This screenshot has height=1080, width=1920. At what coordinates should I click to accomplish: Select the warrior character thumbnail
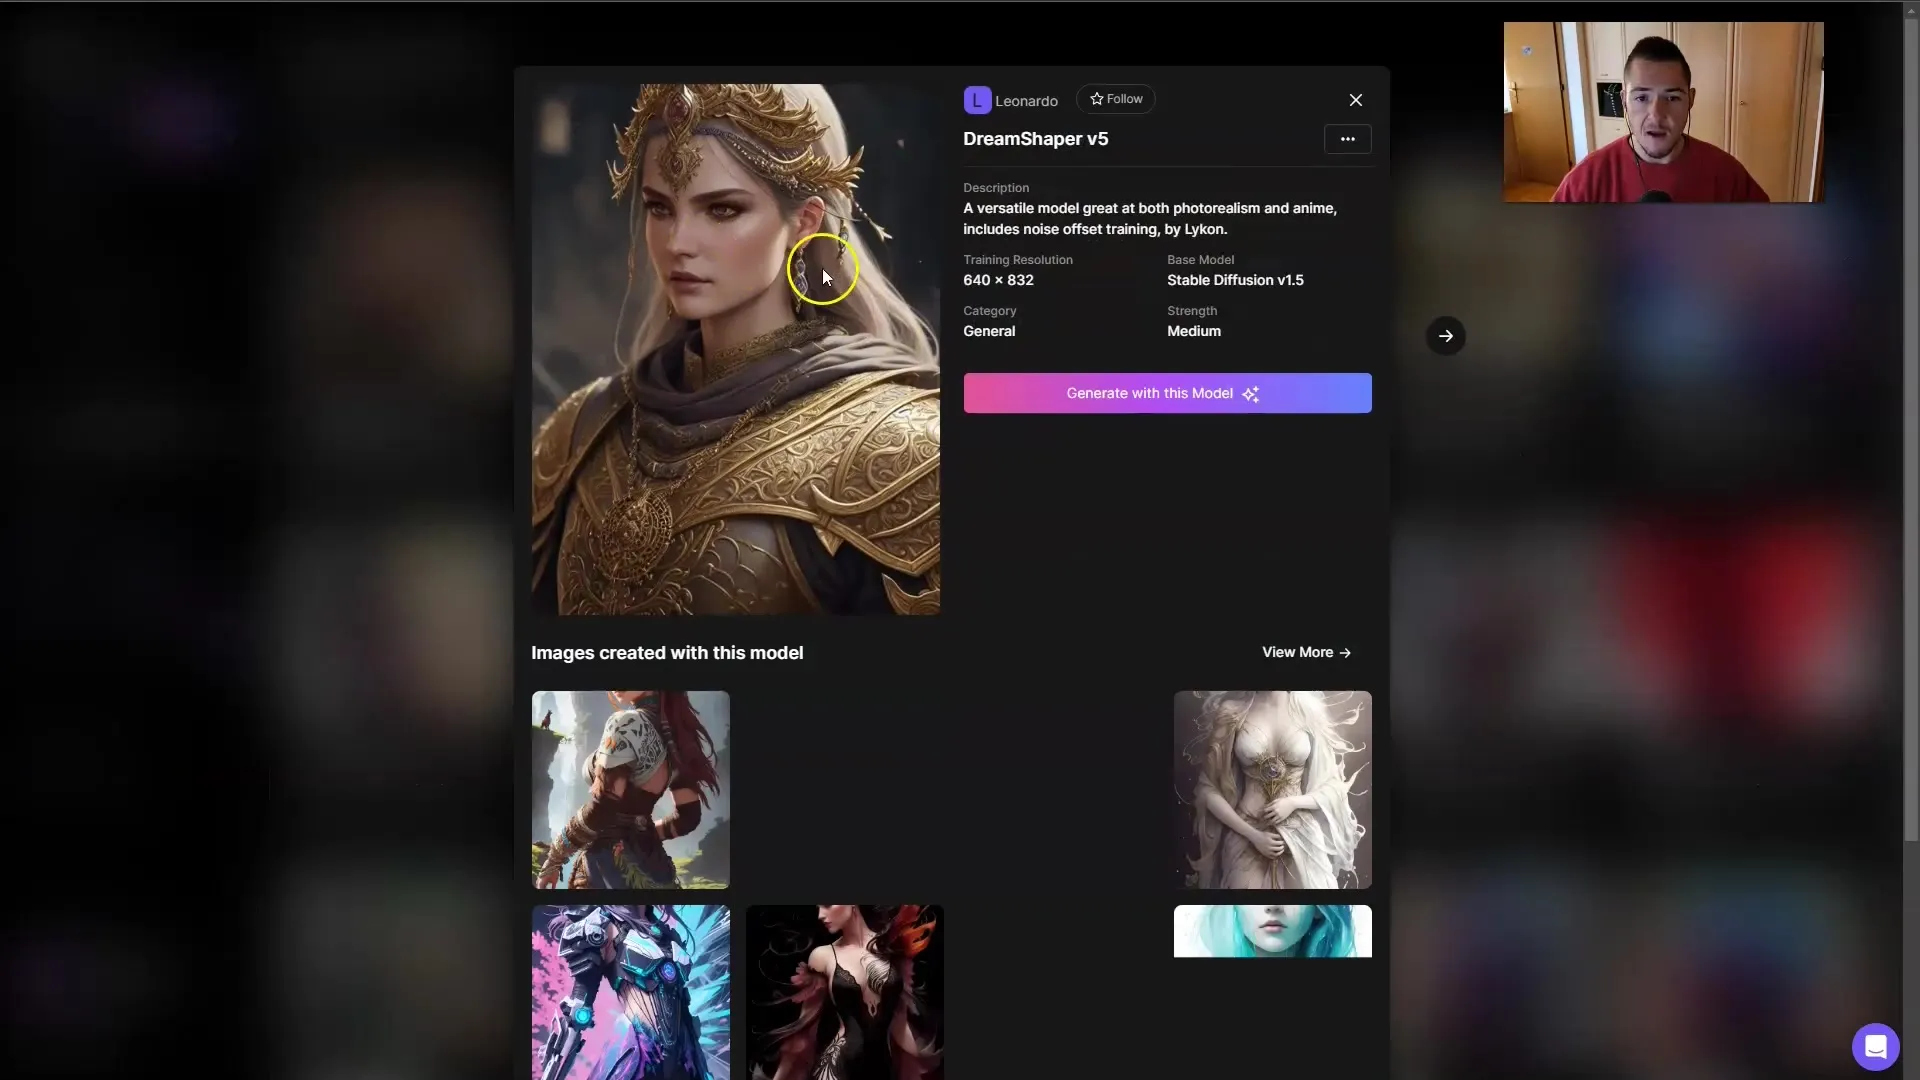pos(632,789)
